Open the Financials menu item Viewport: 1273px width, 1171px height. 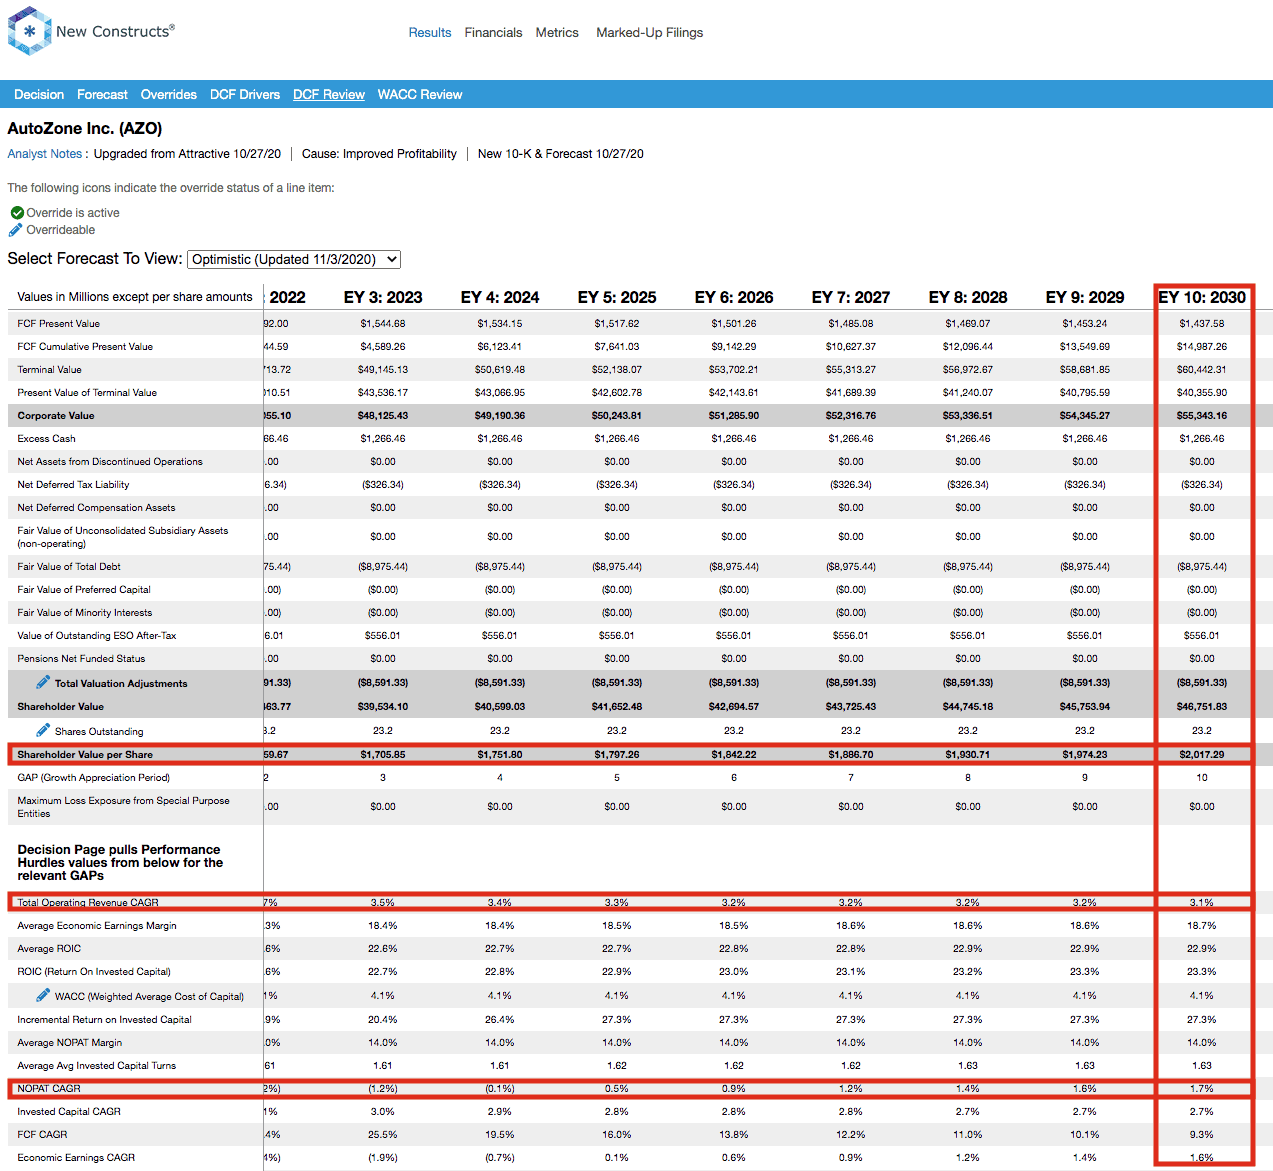pyautogui.click(x=493, y=33)
